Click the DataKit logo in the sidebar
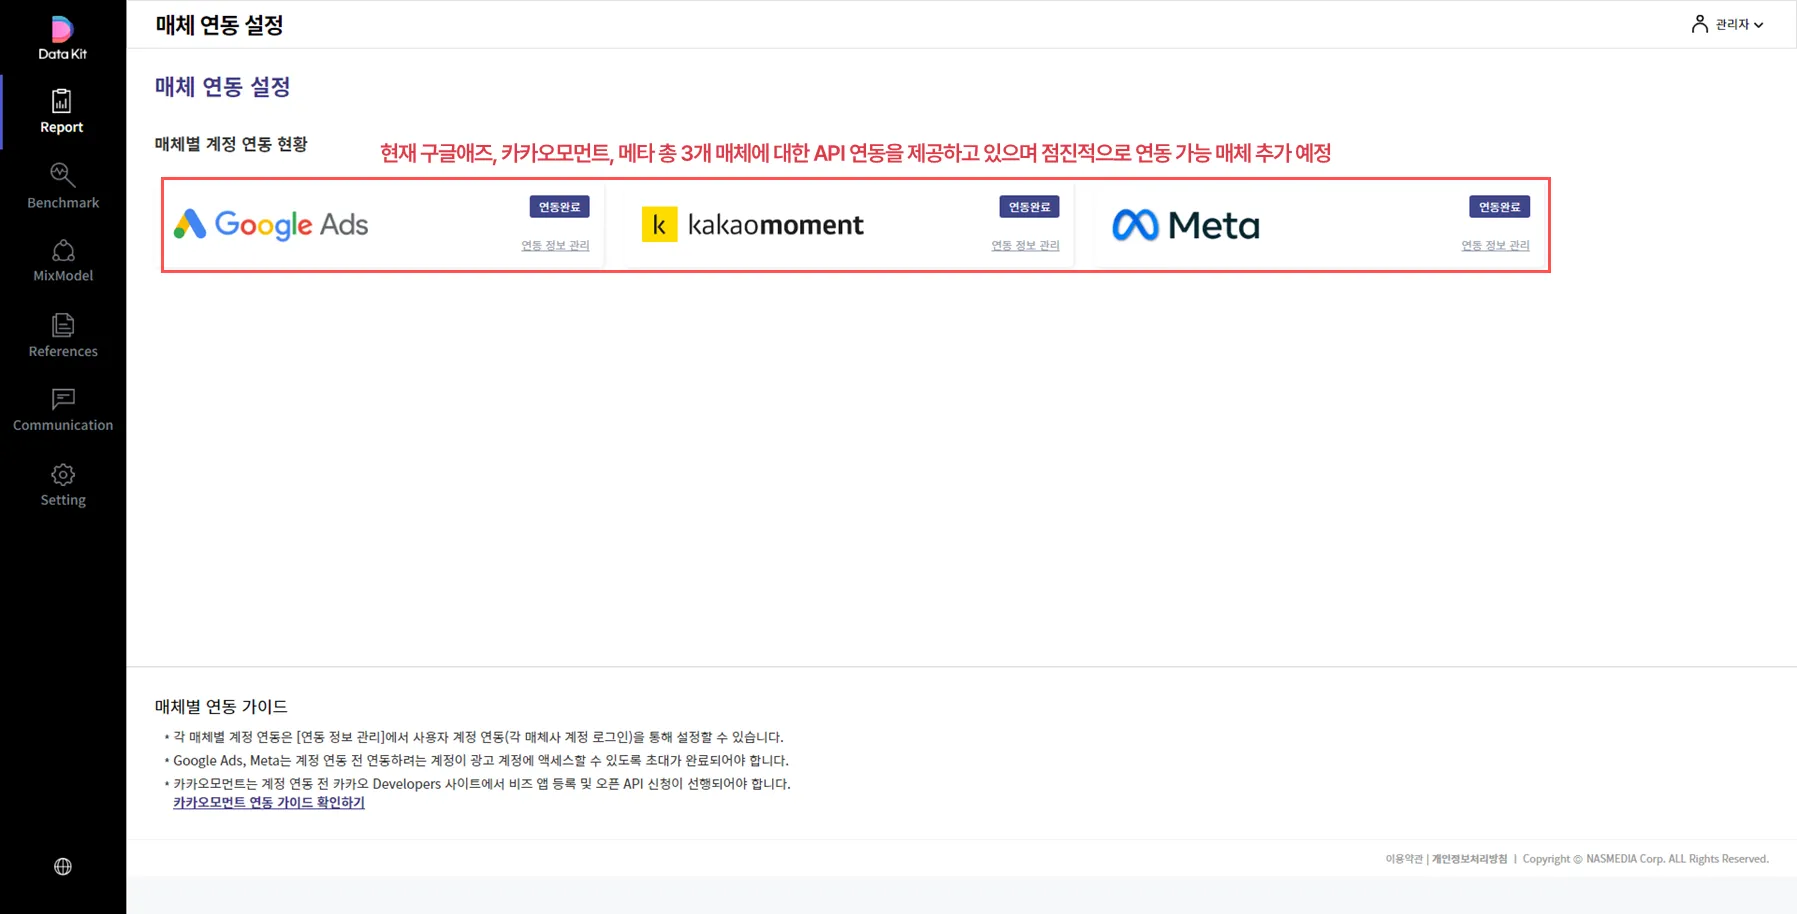 click(62, 38)
